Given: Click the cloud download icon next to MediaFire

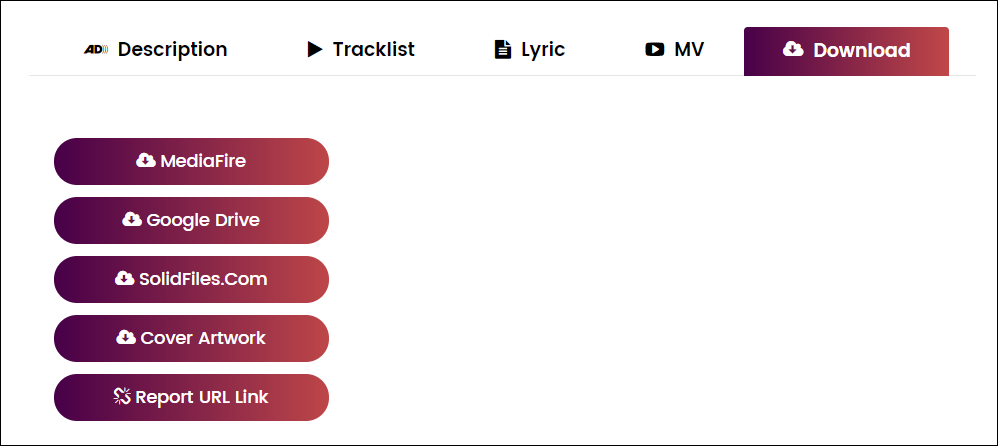Looking at the screenshot, I should click(x=145, y=160).
